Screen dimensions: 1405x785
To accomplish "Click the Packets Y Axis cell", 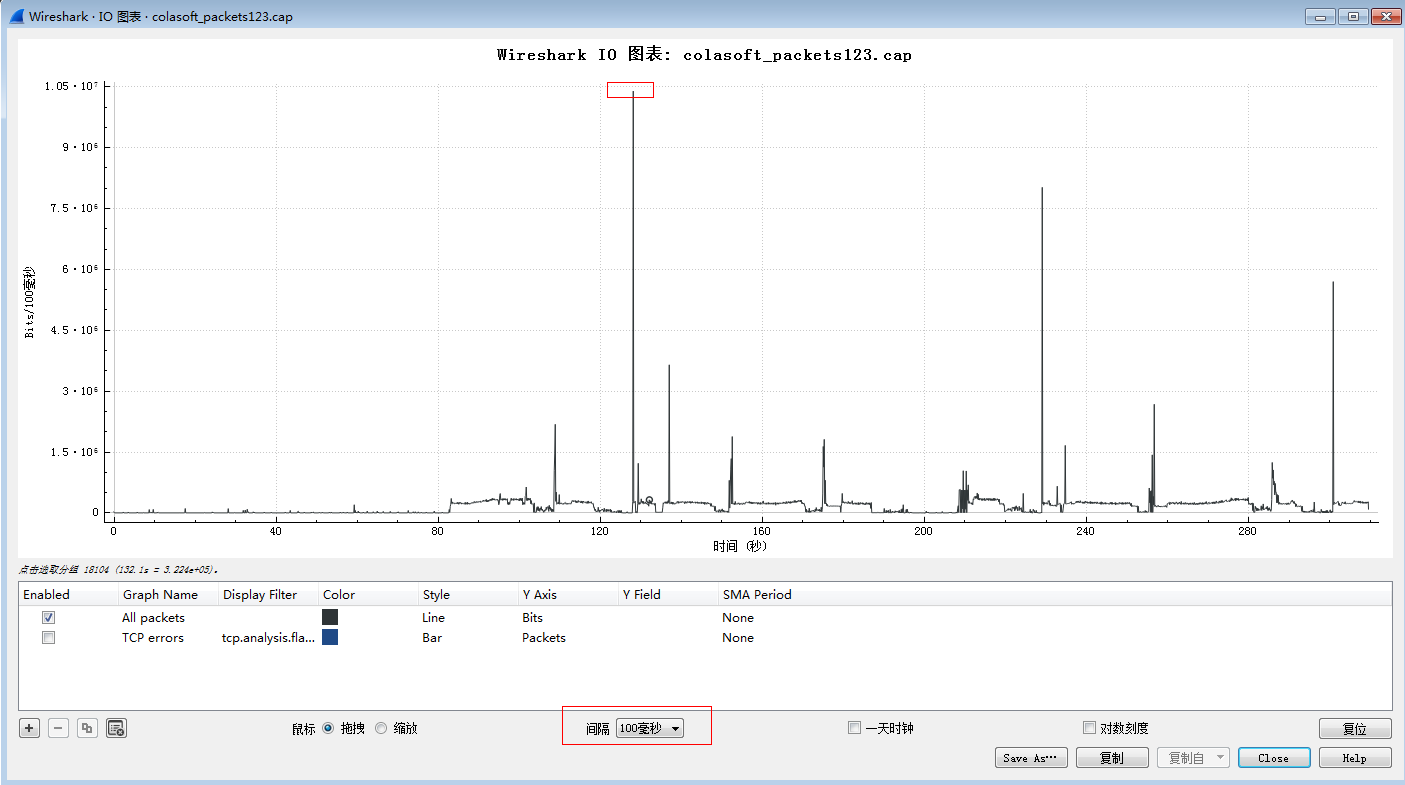I will pos(544,638).
